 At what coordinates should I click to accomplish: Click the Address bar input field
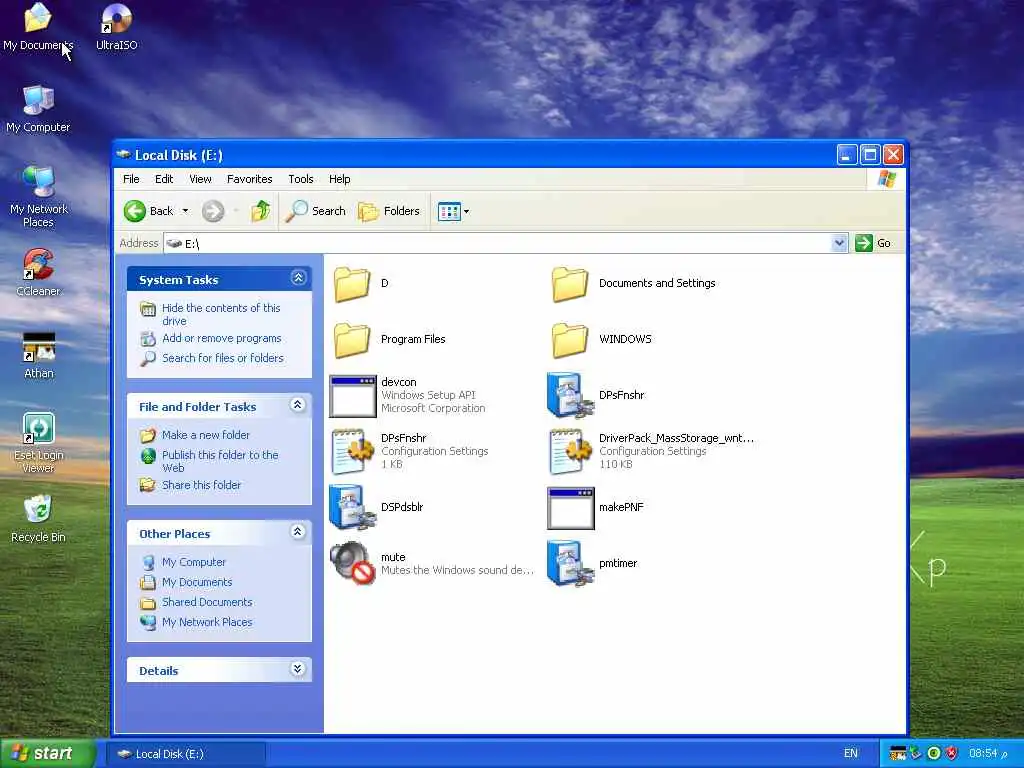(x=498, y=244)
